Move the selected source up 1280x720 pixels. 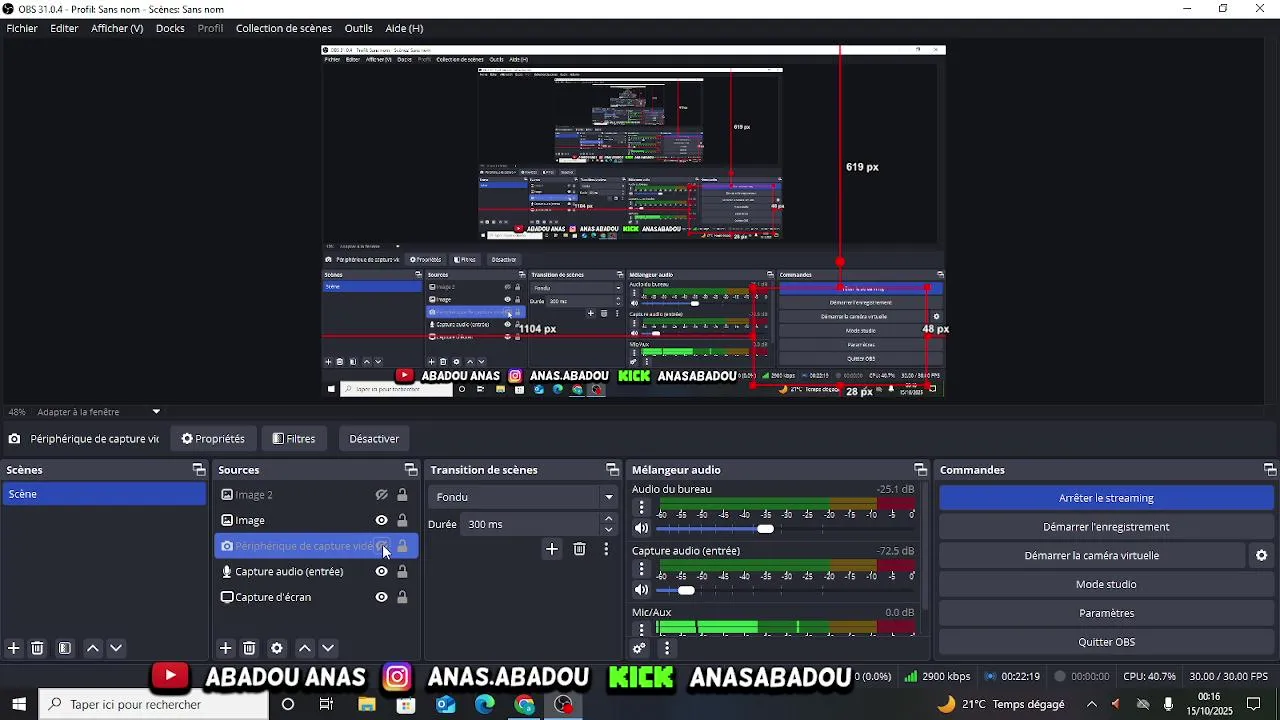click(305, 648)
